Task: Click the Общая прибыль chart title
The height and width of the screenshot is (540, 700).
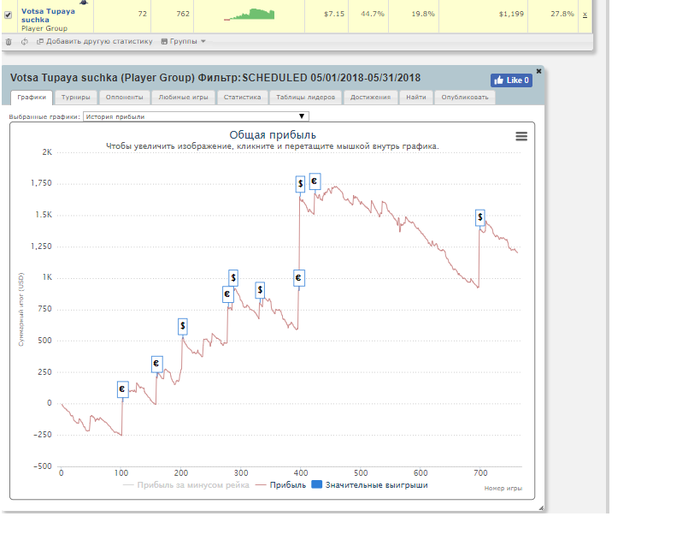Action: click(x=273, y=135)
